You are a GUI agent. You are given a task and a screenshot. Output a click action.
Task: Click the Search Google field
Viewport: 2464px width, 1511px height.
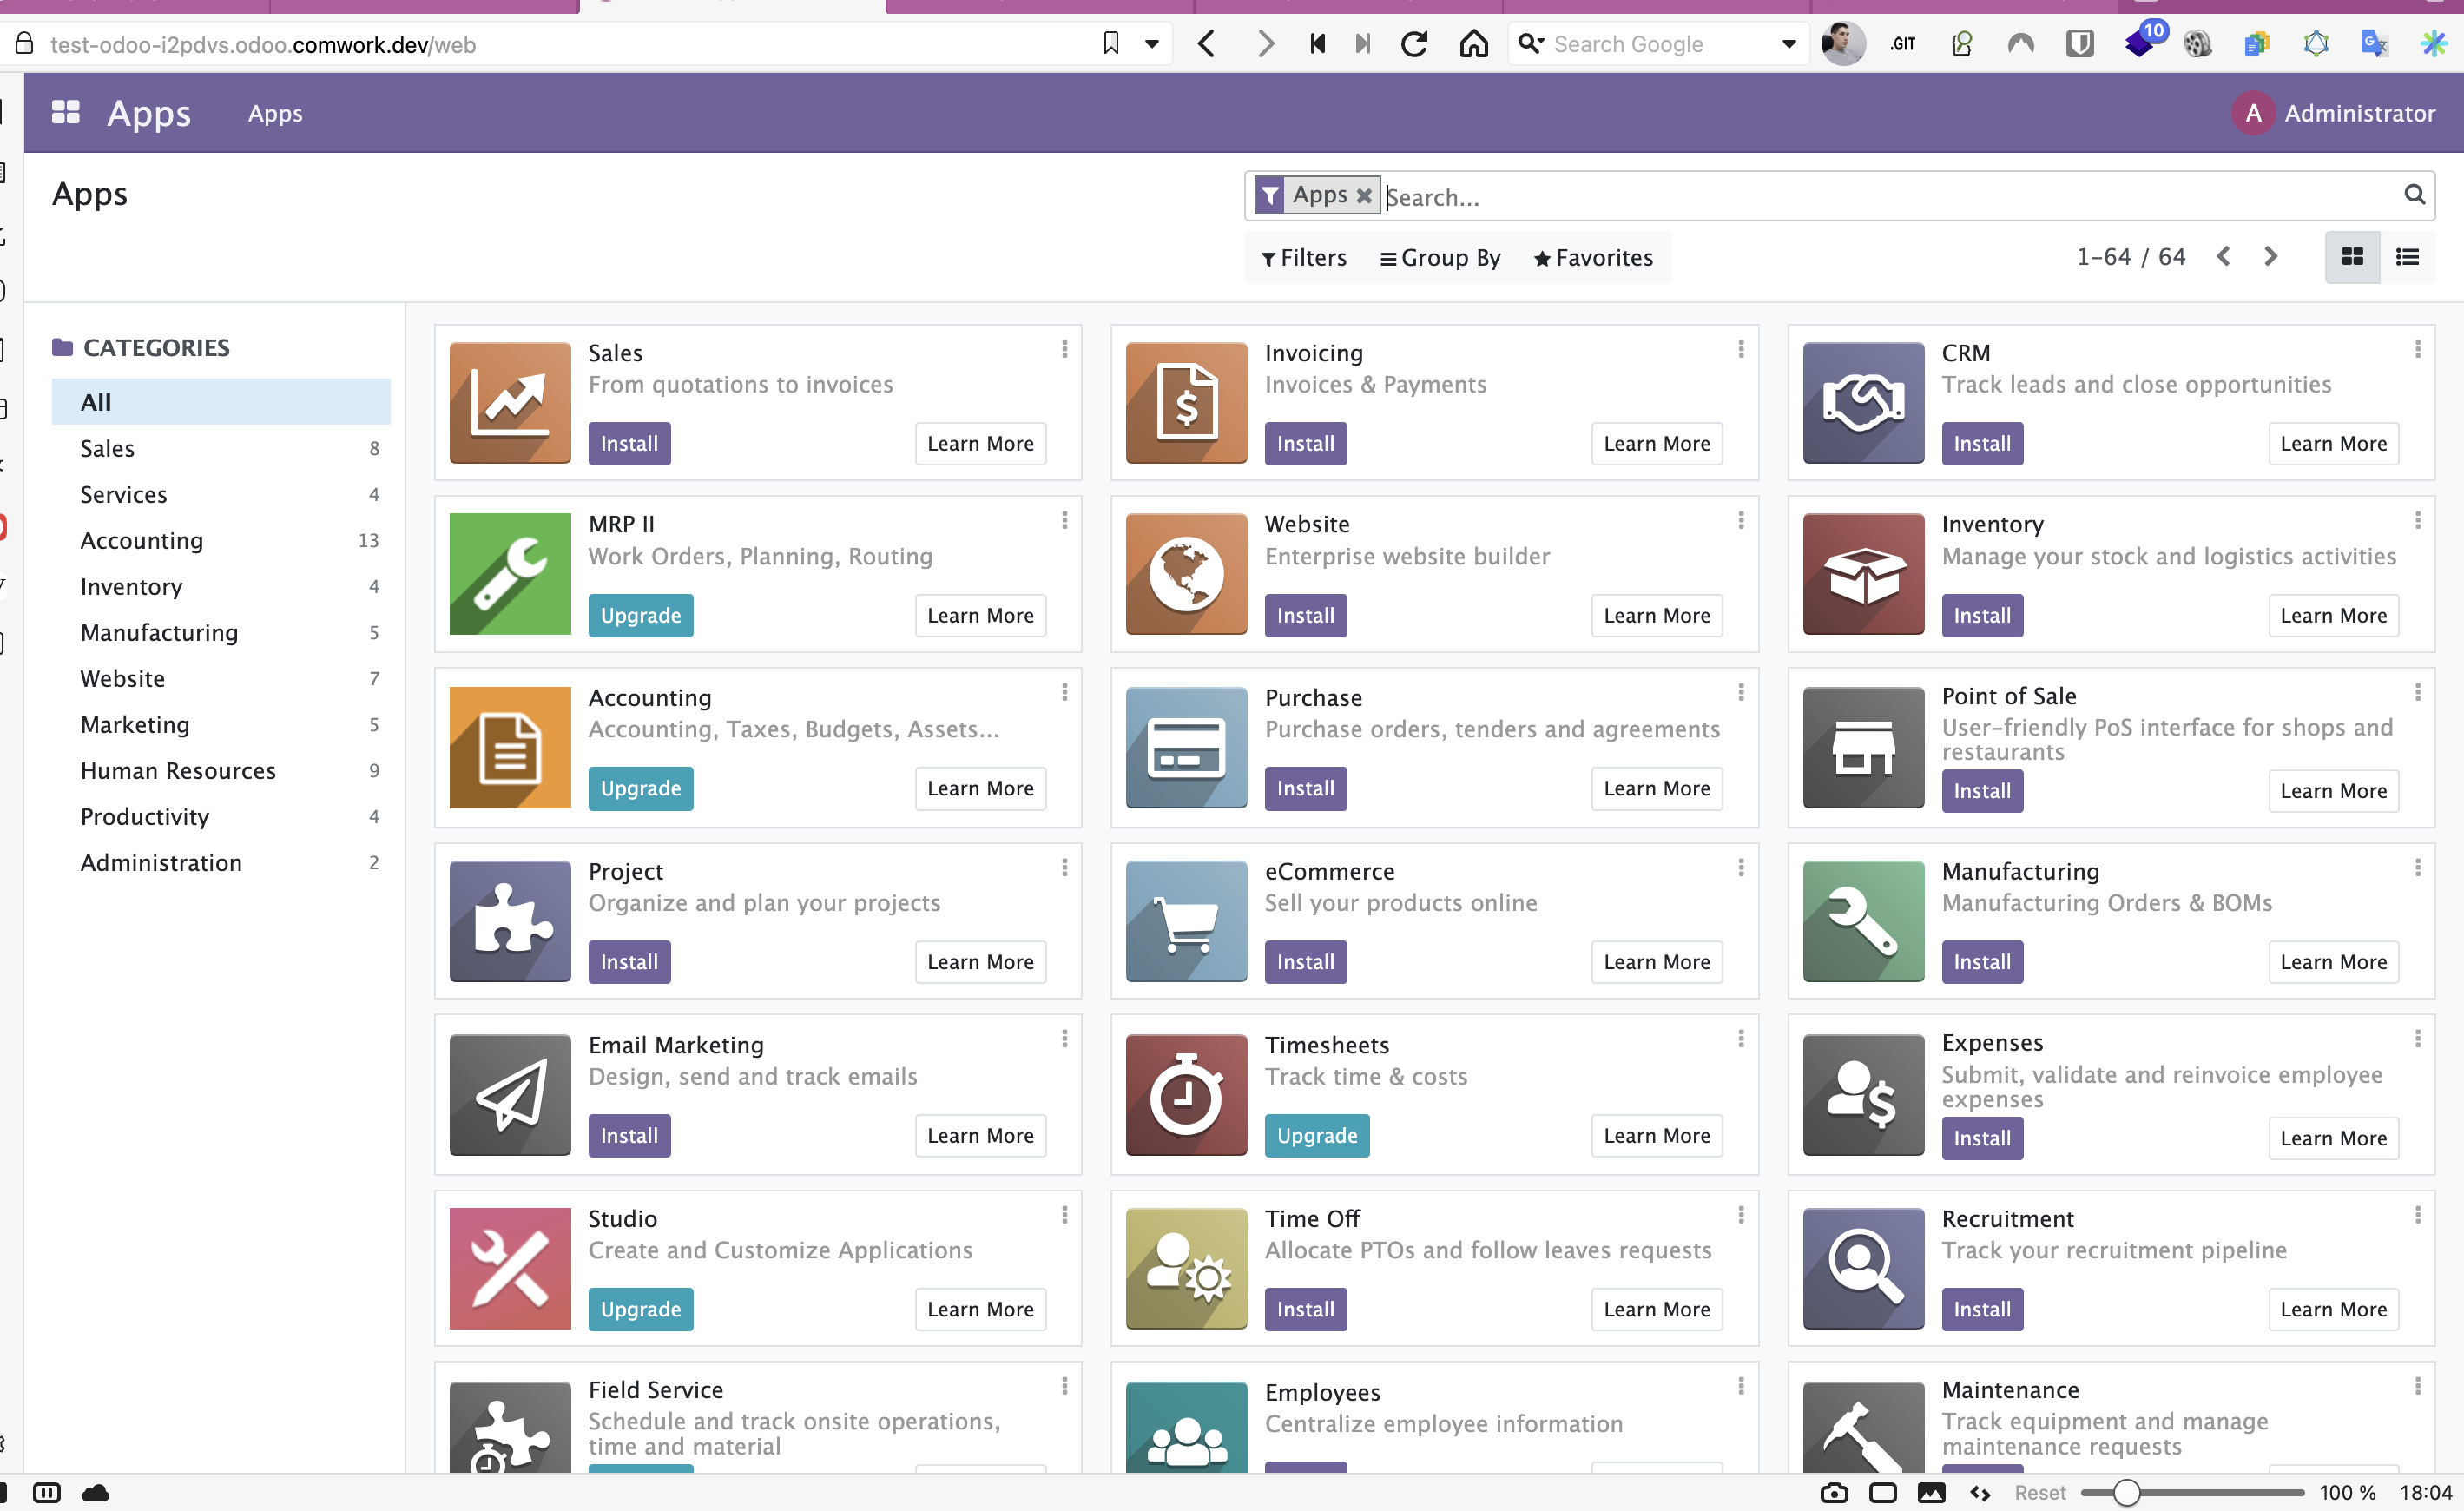[1660, 44]
